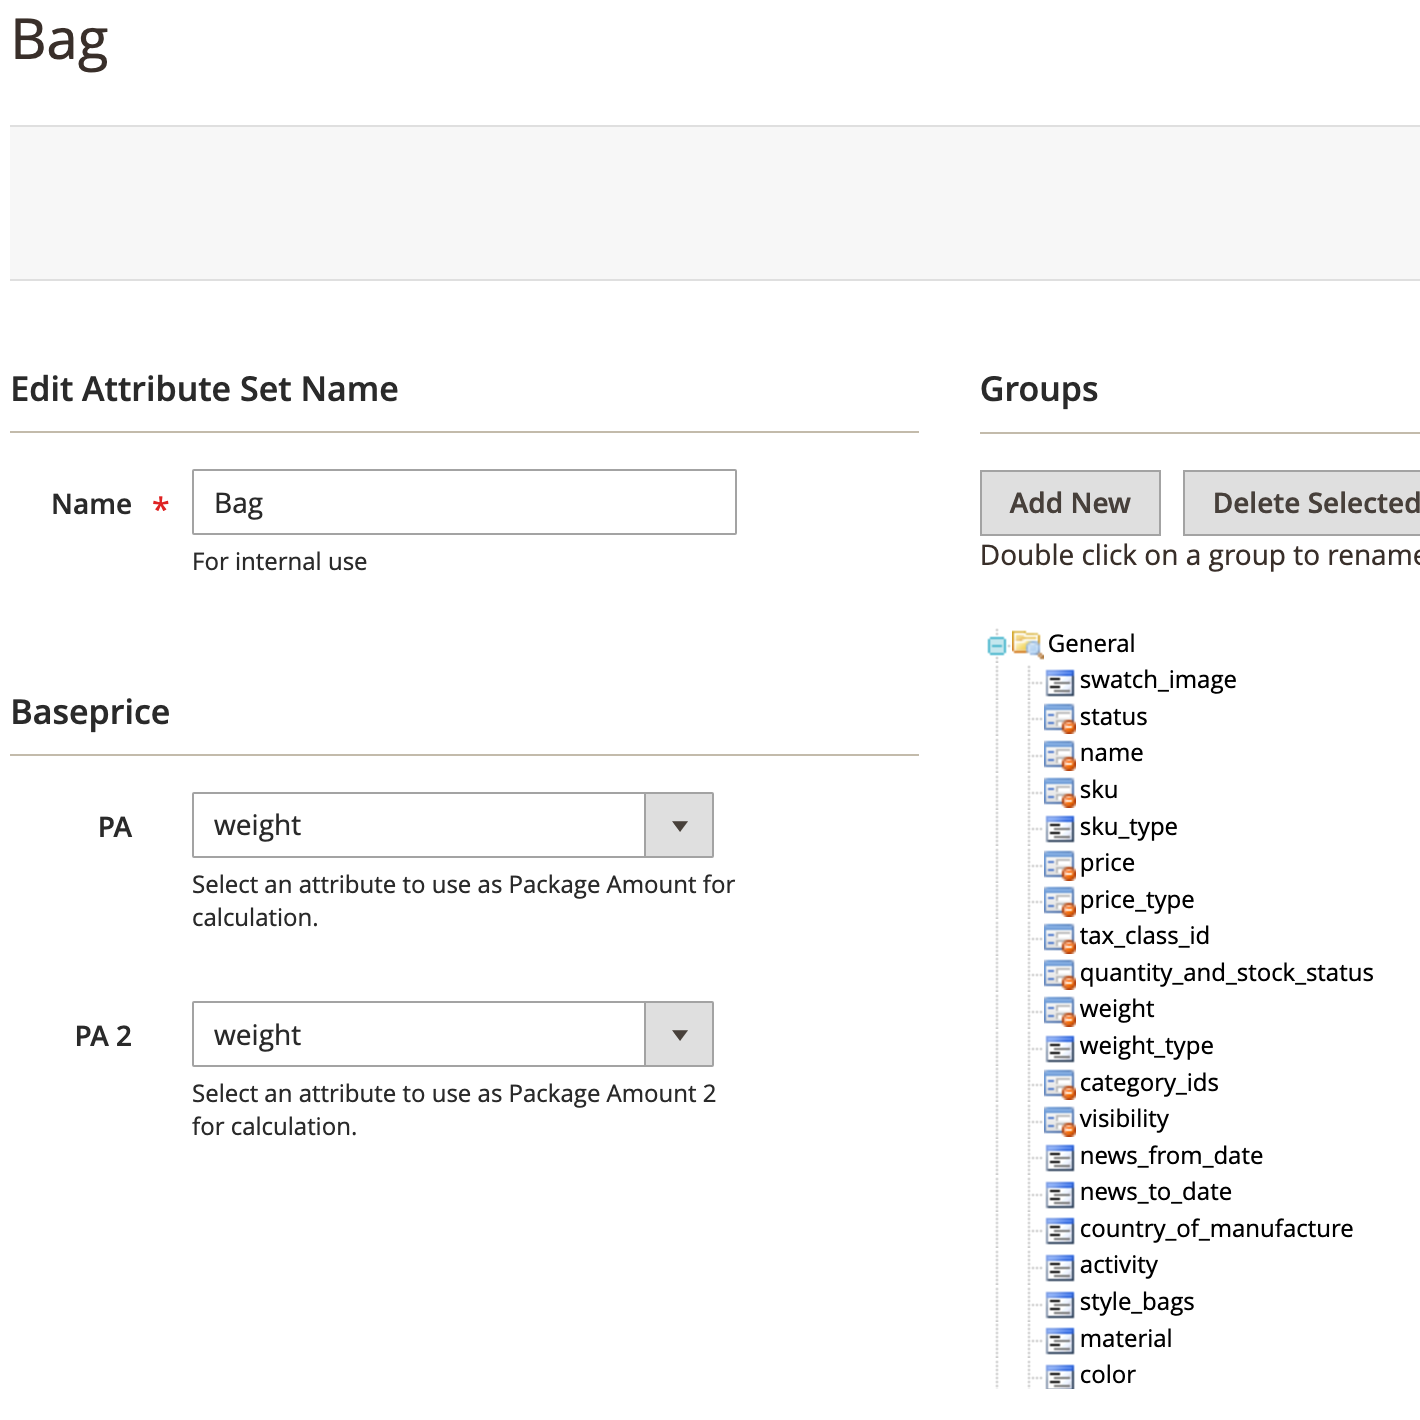Image resolution: width=1420 pixels, height=1420 pixels.
Task: Select the category_ids text label
Action: [1149, 1083]
